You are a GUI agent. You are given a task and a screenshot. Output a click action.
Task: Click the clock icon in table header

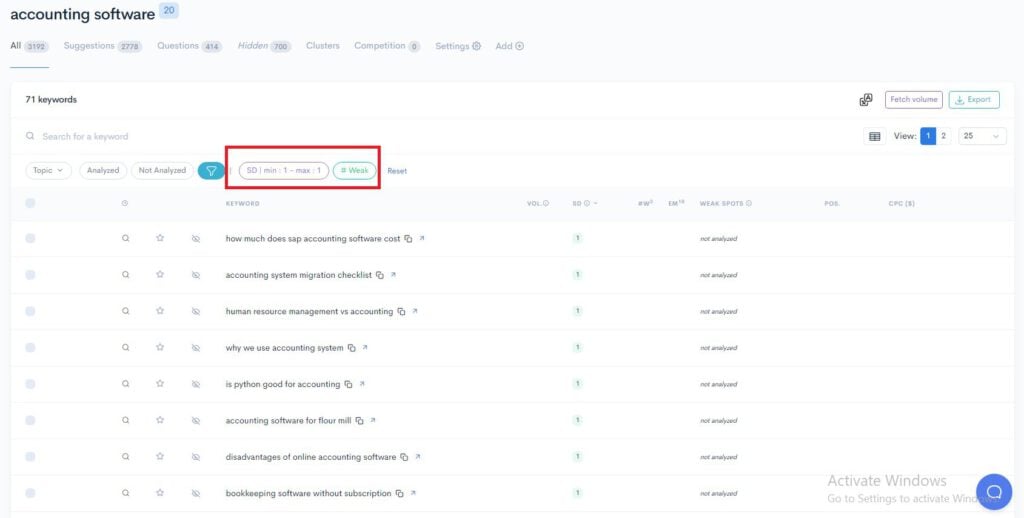125,204
